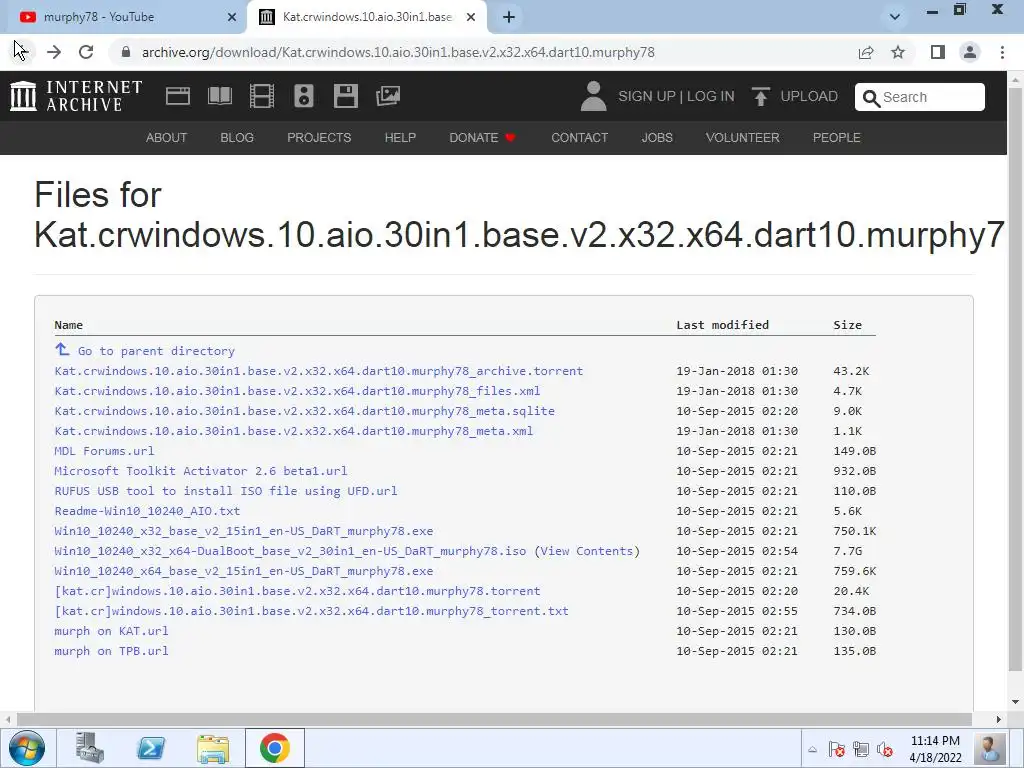Open the ABOUT menu item

coord(167,138)
